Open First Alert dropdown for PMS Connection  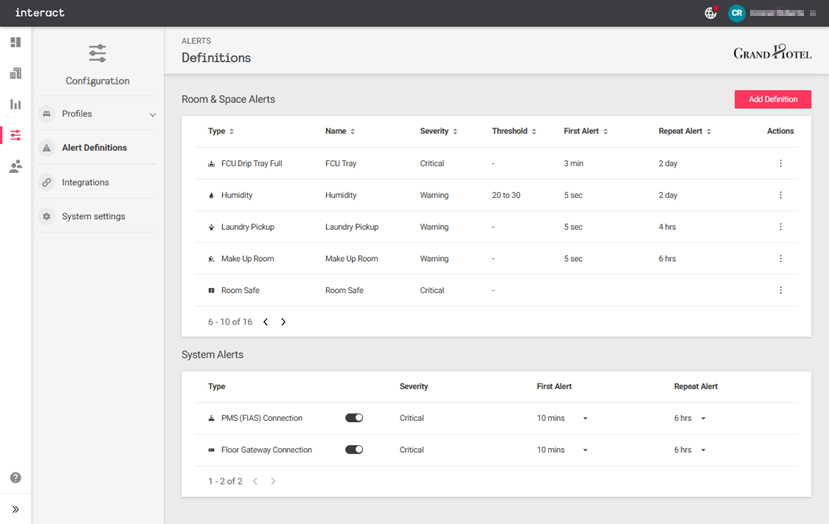pyautogui.click(x=563, y=418)
